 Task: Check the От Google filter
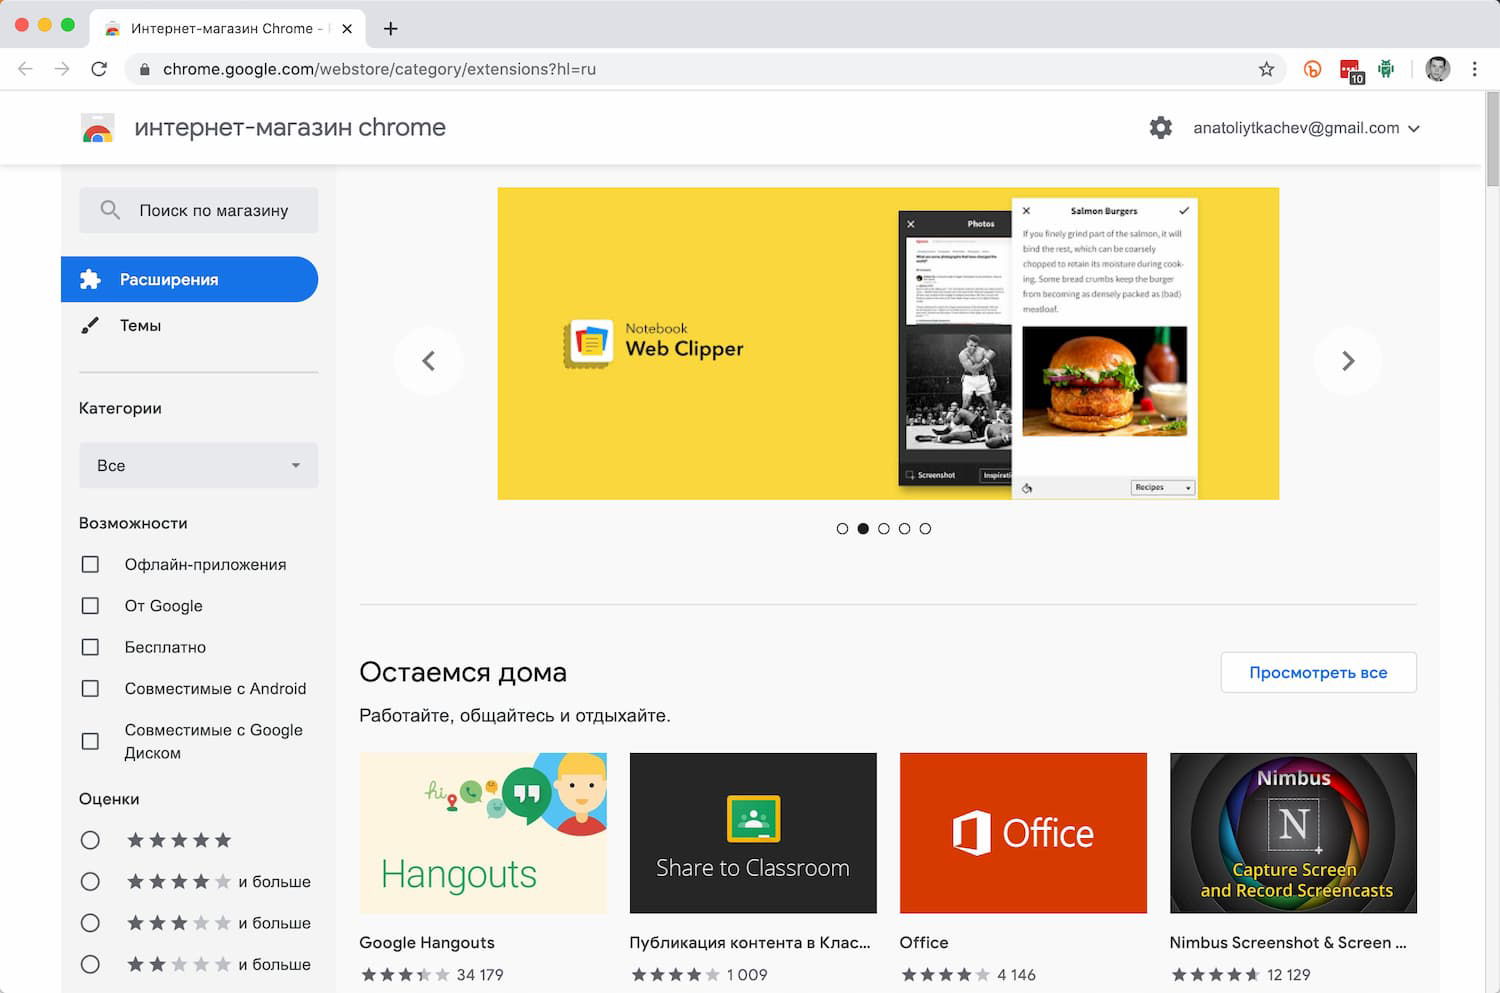90,606
